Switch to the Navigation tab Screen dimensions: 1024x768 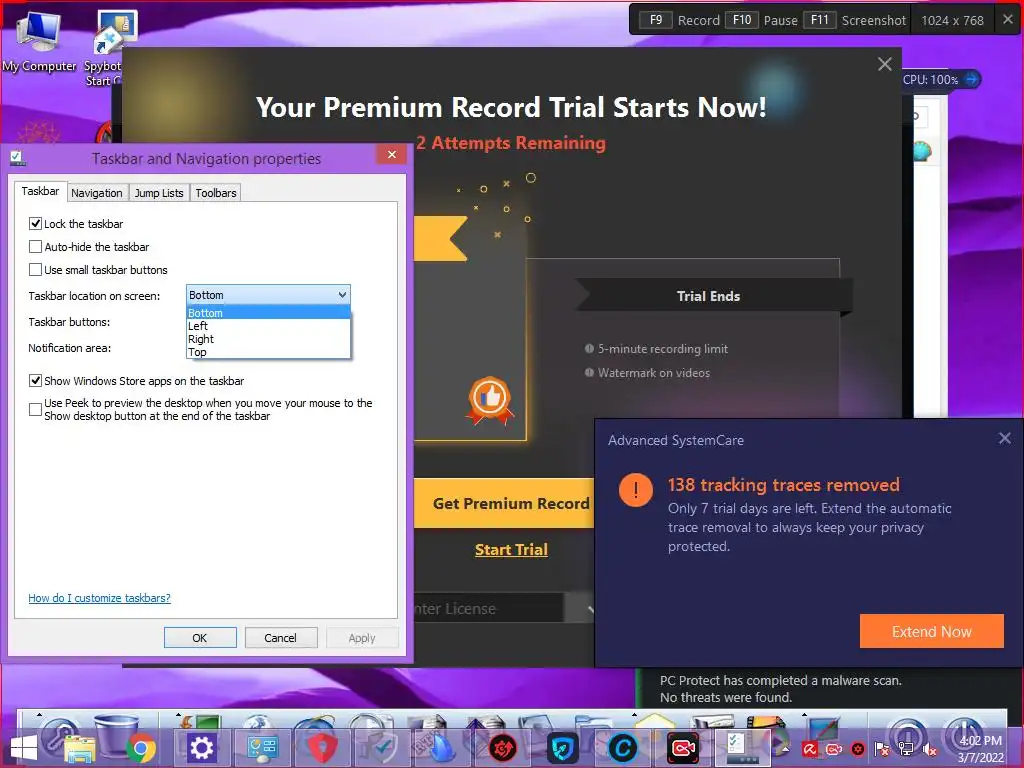[x=97, y=193]
